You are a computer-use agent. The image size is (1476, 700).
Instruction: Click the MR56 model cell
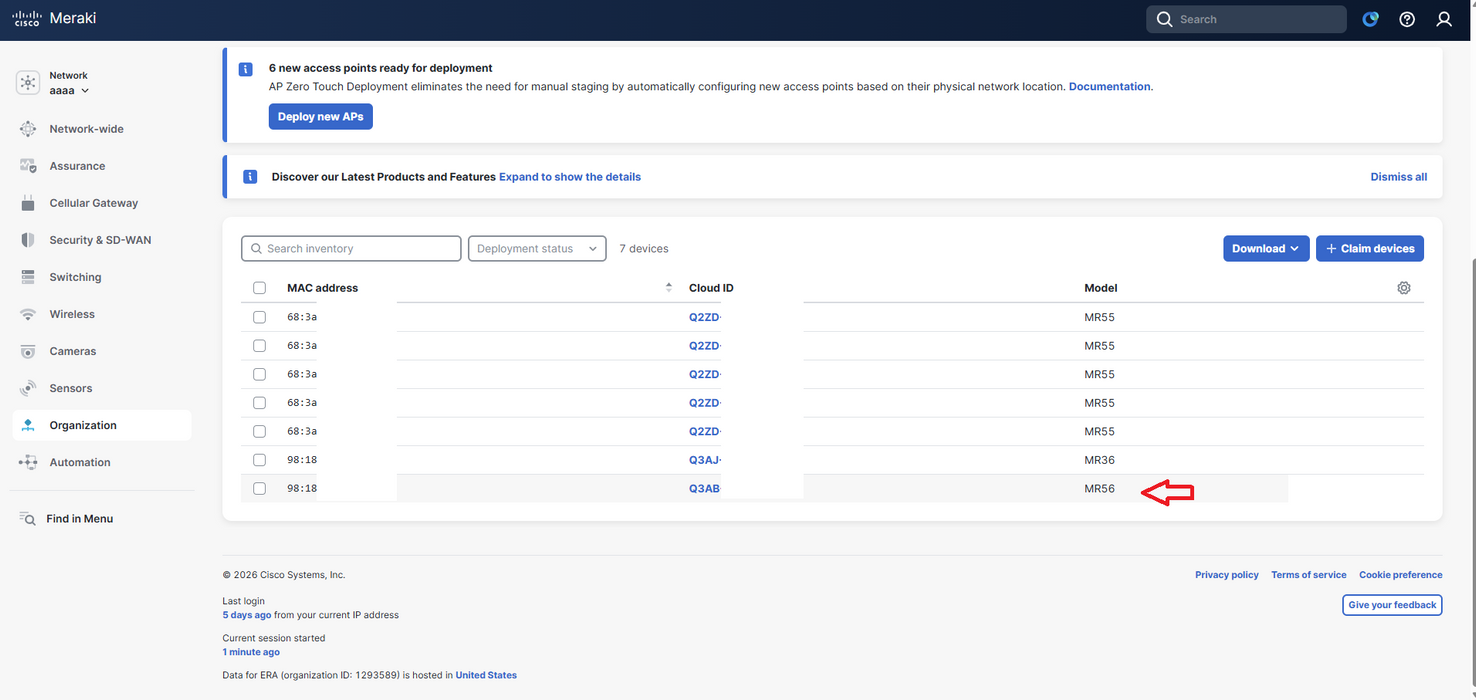coord(1099,489)
